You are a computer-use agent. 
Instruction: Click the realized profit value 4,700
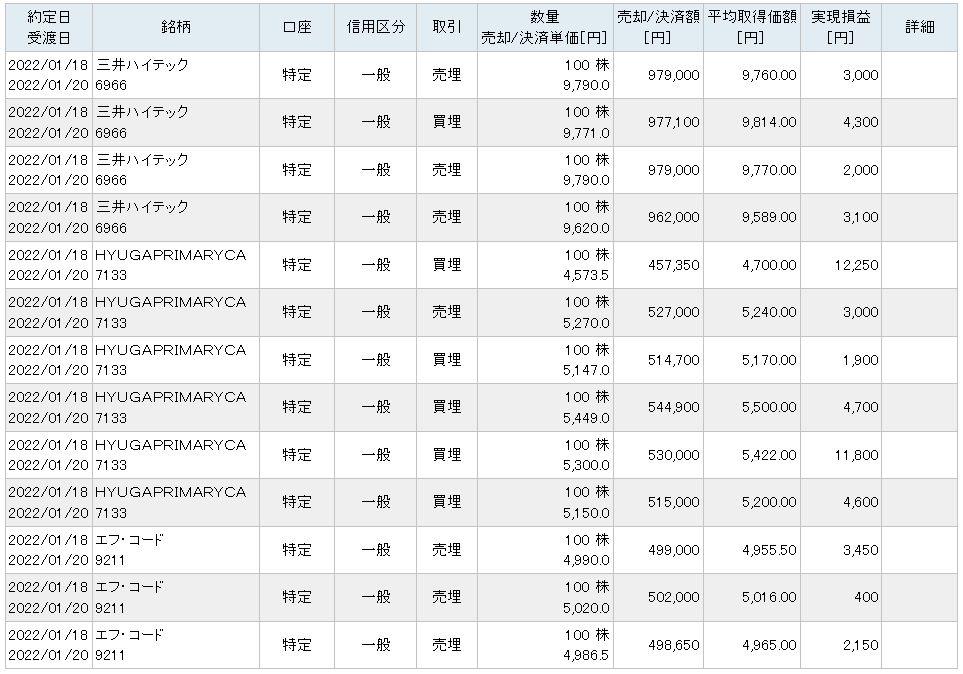pos(860,407)
